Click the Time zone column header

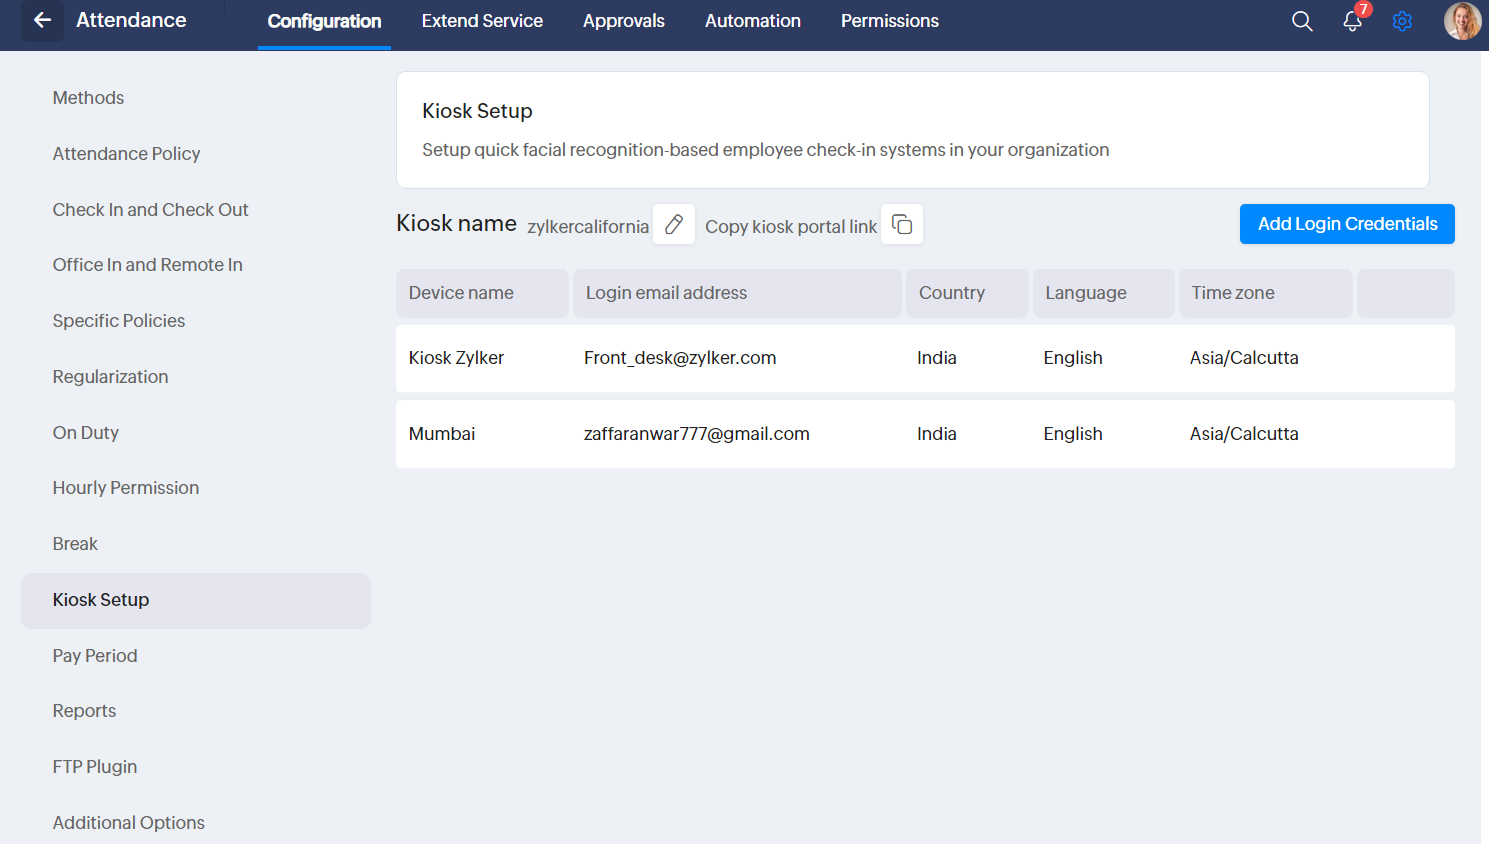(1265, 293)
